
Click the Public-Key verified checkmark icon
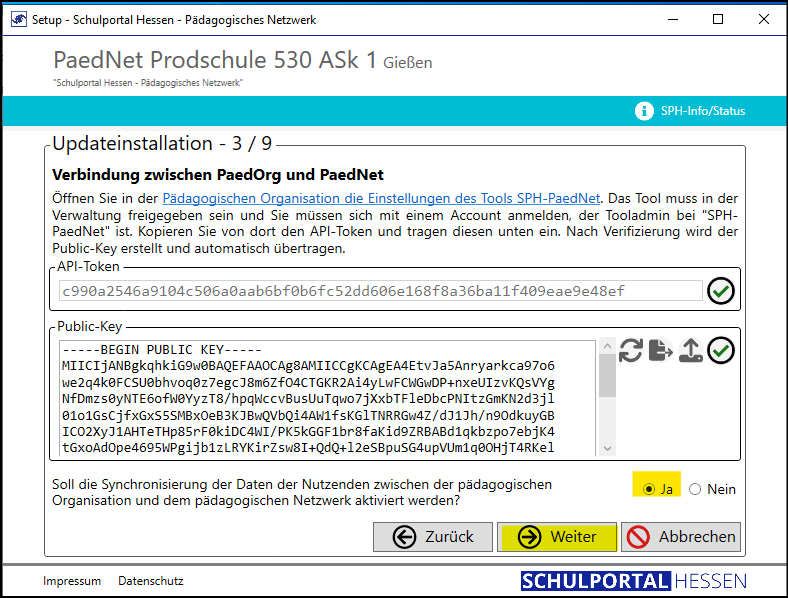coord(721,350)
